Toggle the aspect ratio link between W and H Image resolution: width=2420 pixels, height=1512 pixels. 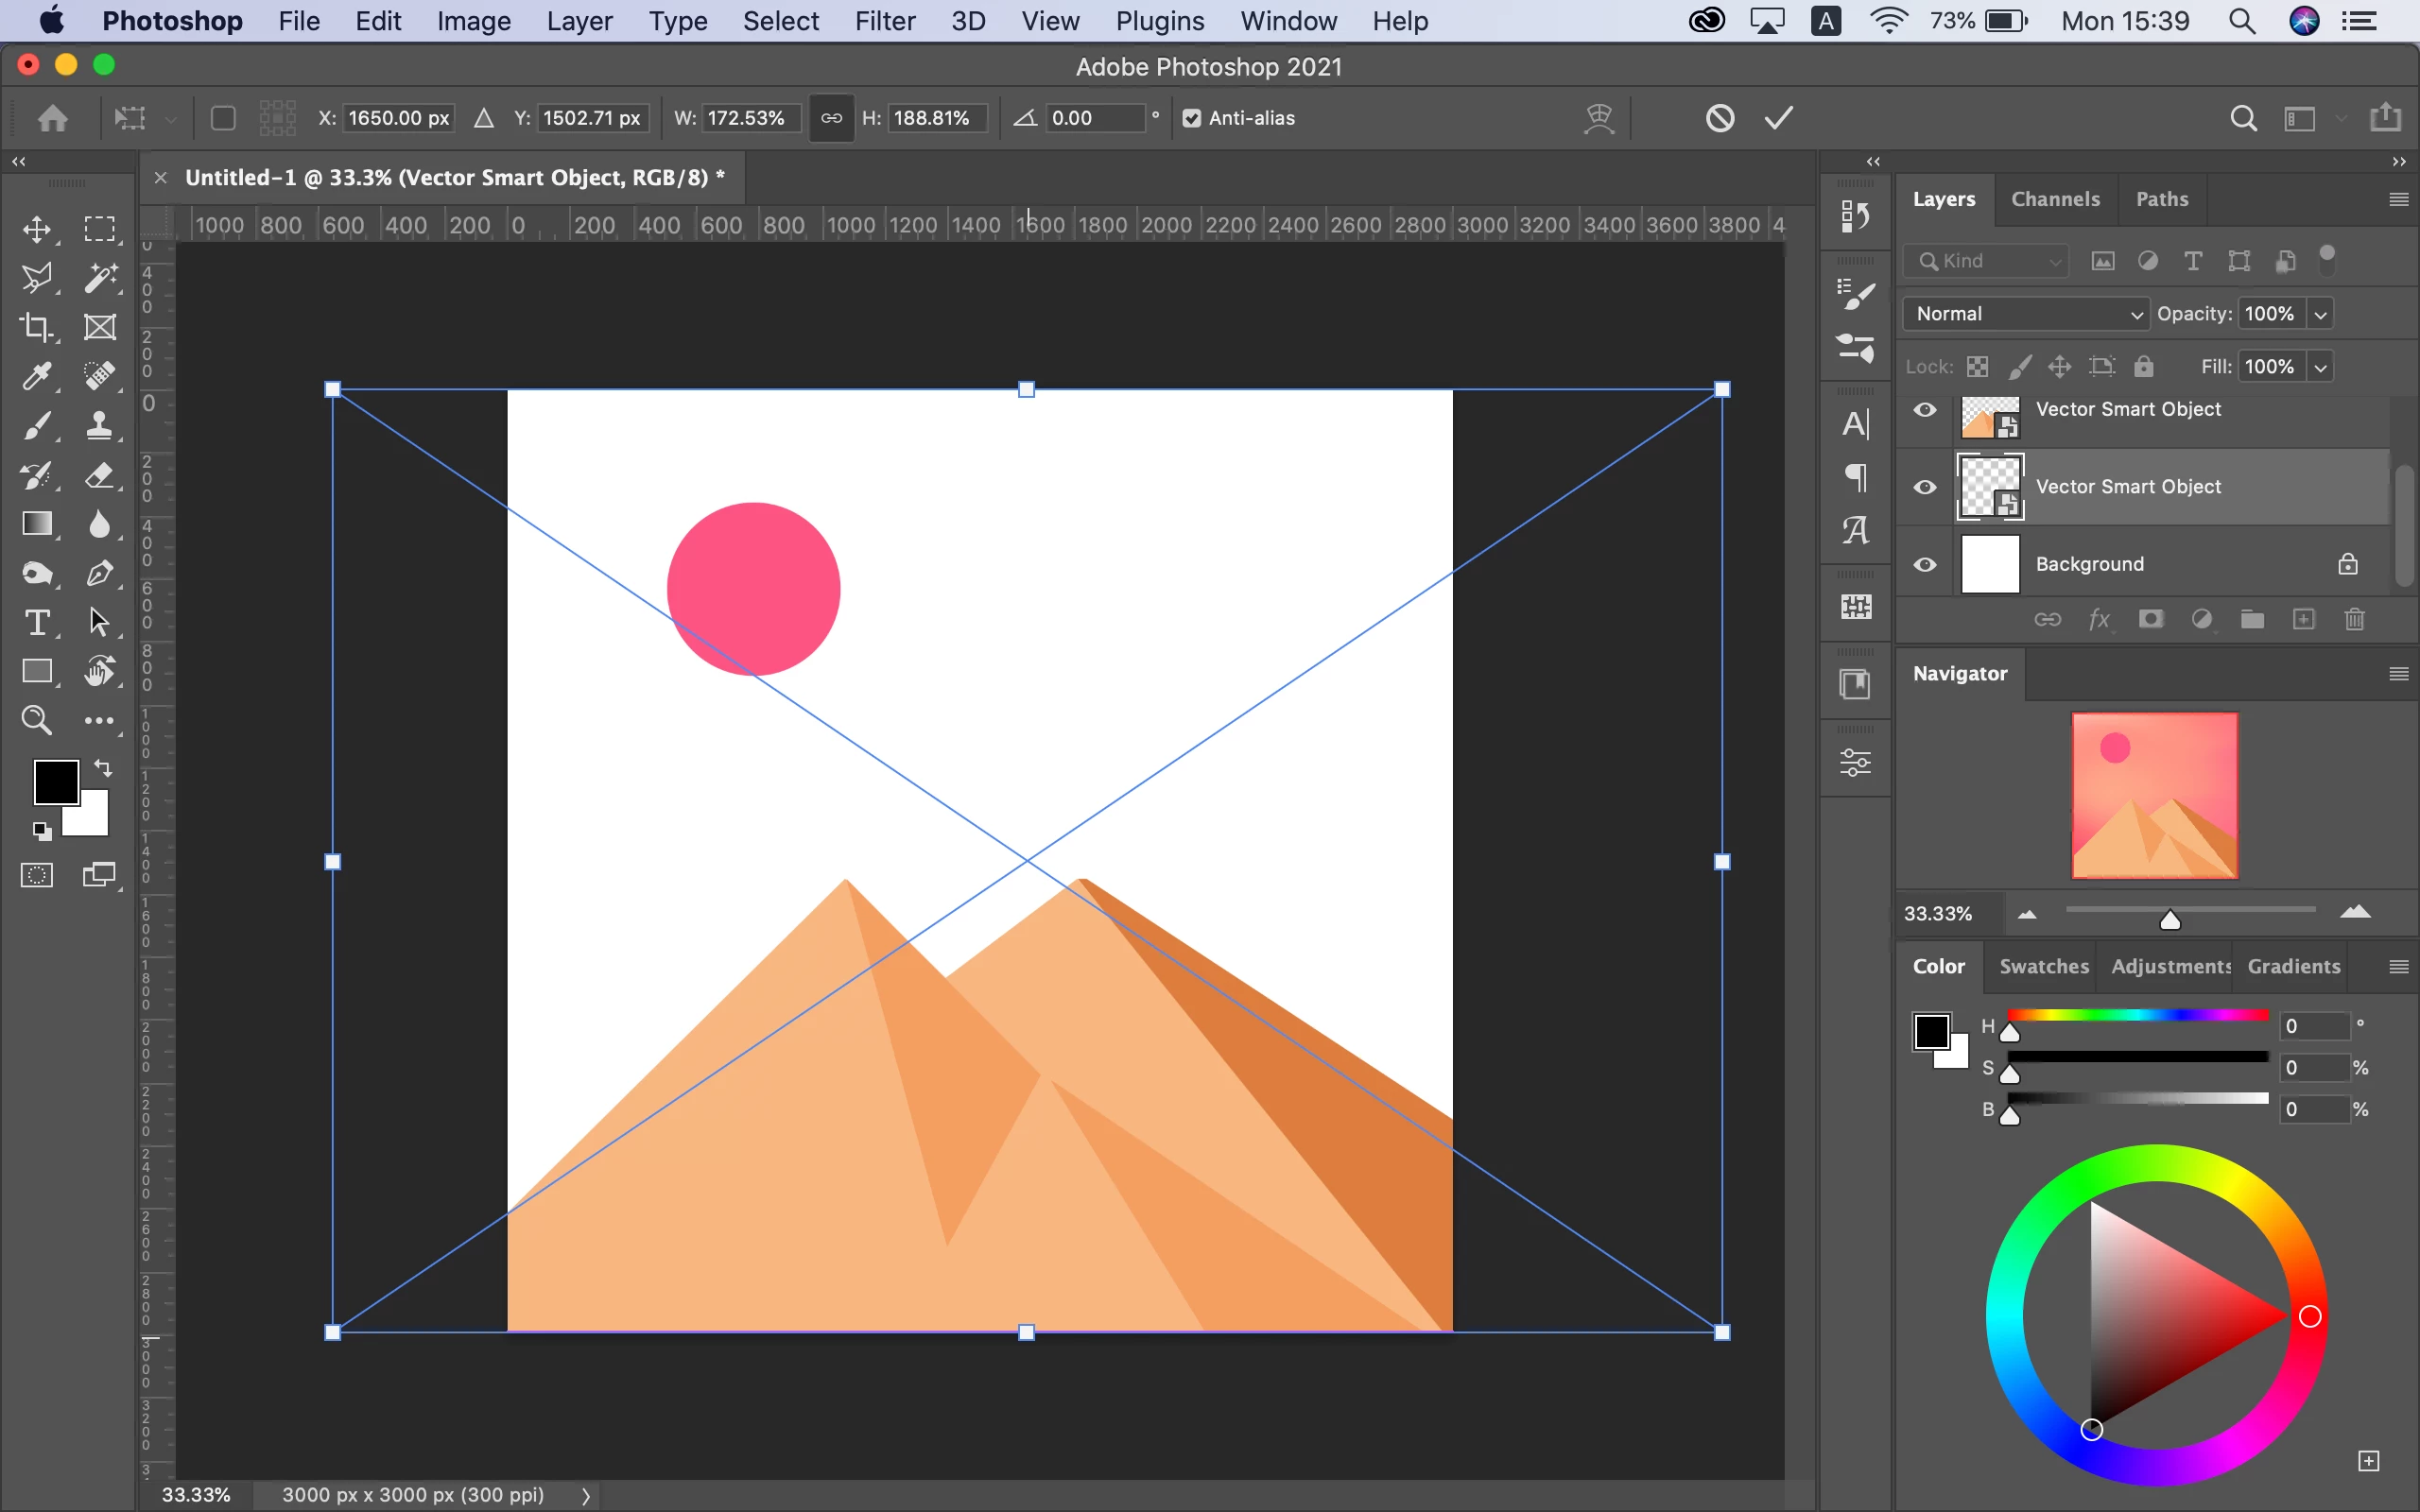pos(831,118)
